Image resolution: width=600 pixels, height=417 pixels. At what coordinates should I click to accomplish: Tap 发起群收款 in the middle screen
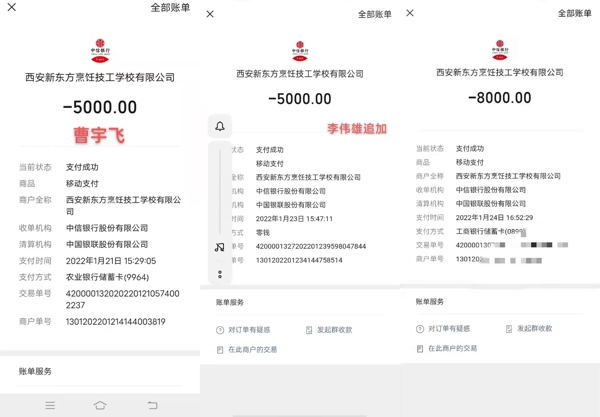(334, 330)
